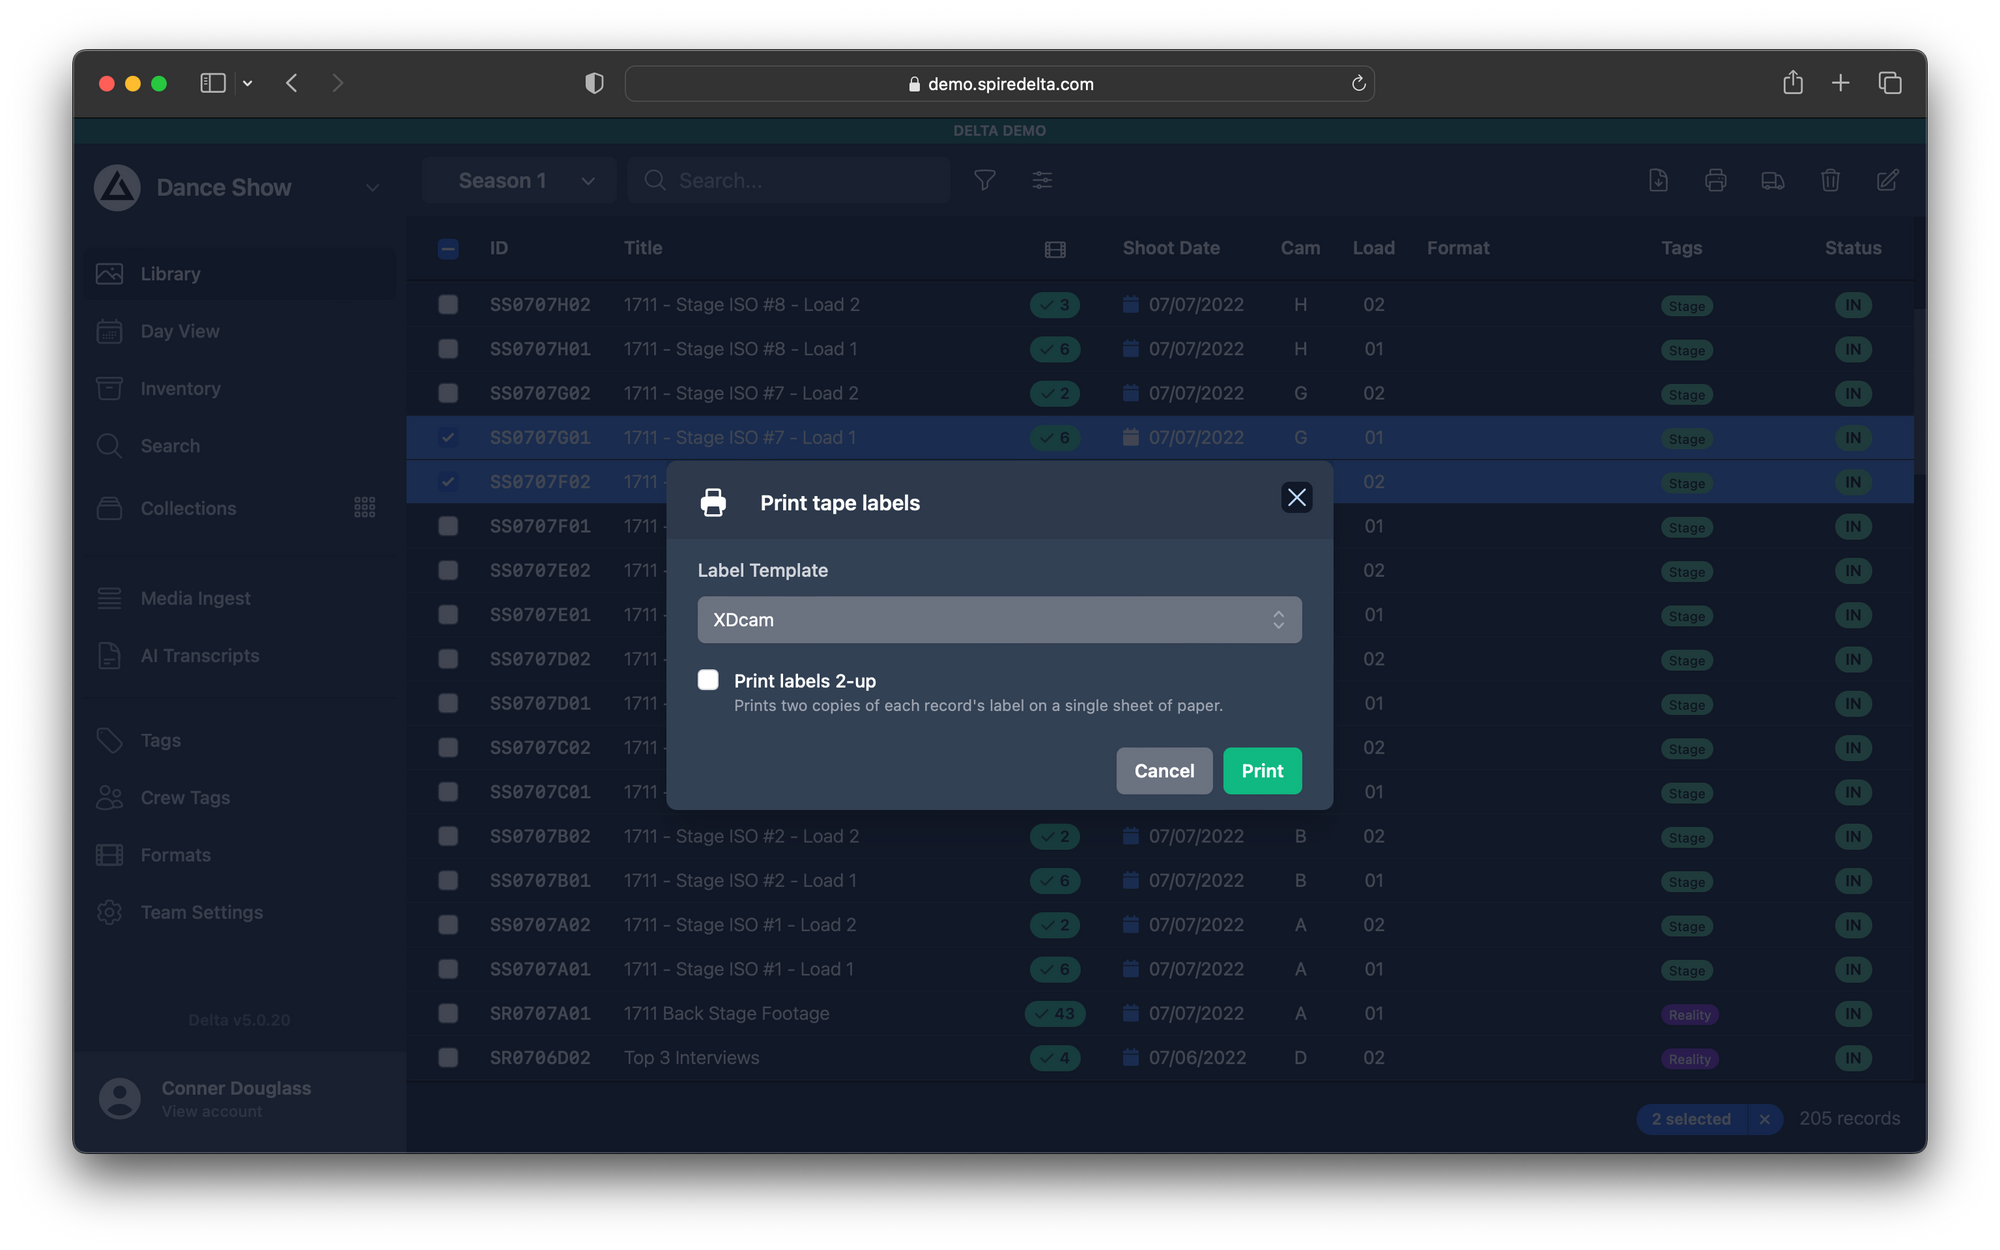Click the Search input field
This screenshot has width=2000, height=1250.
(800, 181)
